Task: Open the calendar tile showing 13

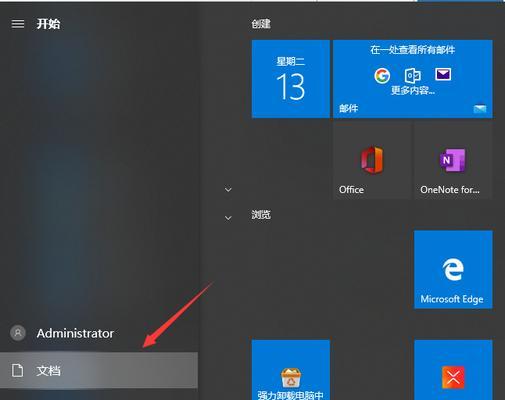Action: (x=291, y=79)
